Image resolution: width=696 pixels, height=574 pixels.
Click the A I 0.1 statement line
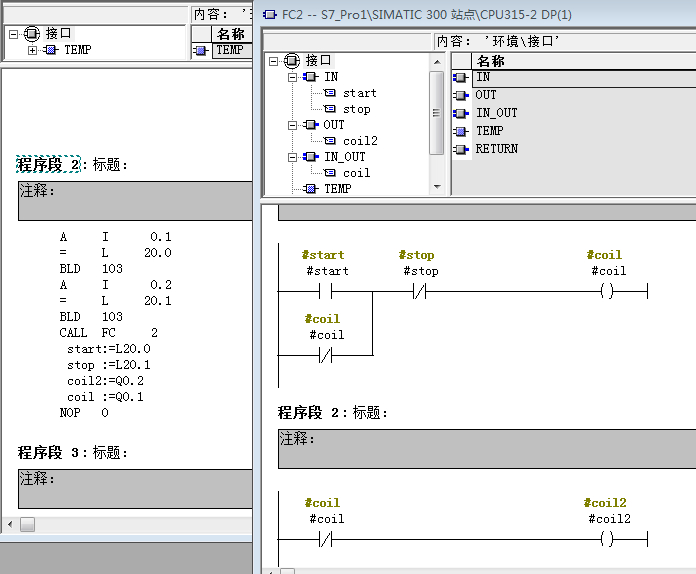[x=115, y=237]
